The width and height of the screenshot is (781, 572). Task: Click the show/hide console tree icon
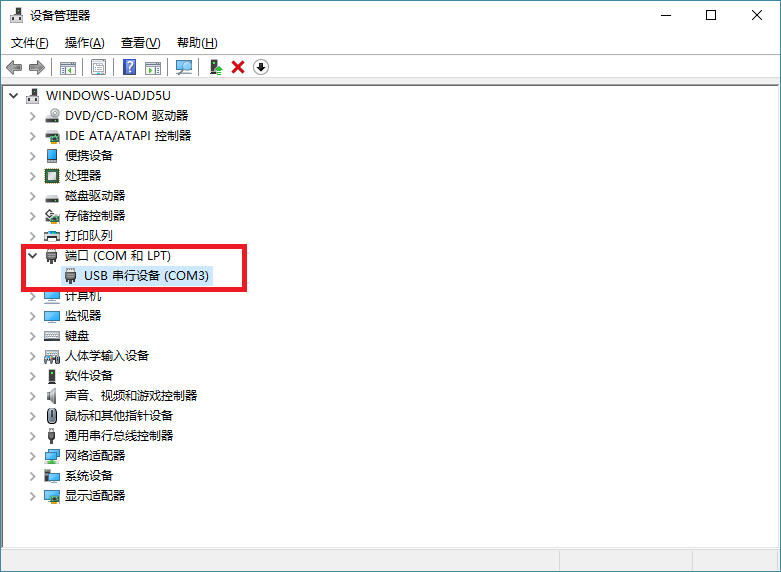[x=68, y=67]
